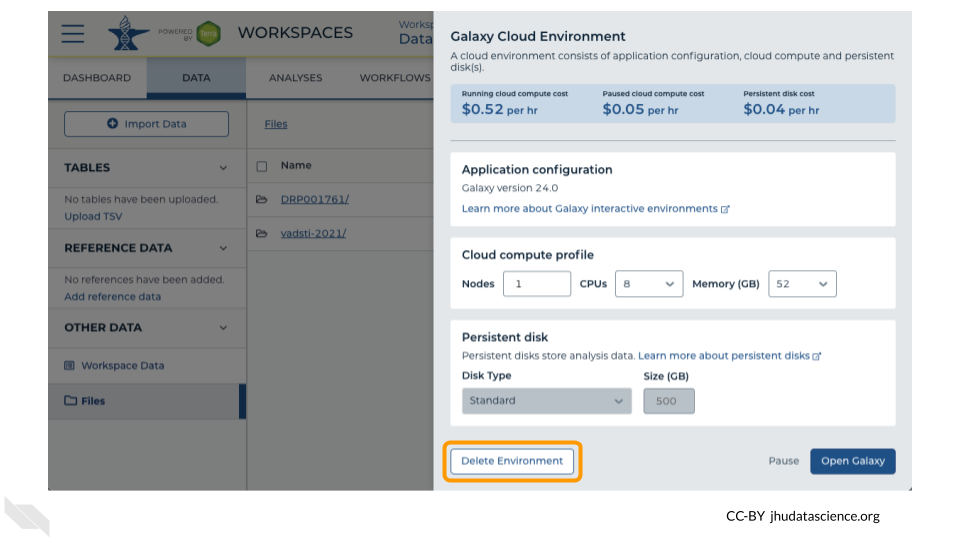Click the Size (GB) field
Screen dimensions: 960x540
tap(669, 401)
